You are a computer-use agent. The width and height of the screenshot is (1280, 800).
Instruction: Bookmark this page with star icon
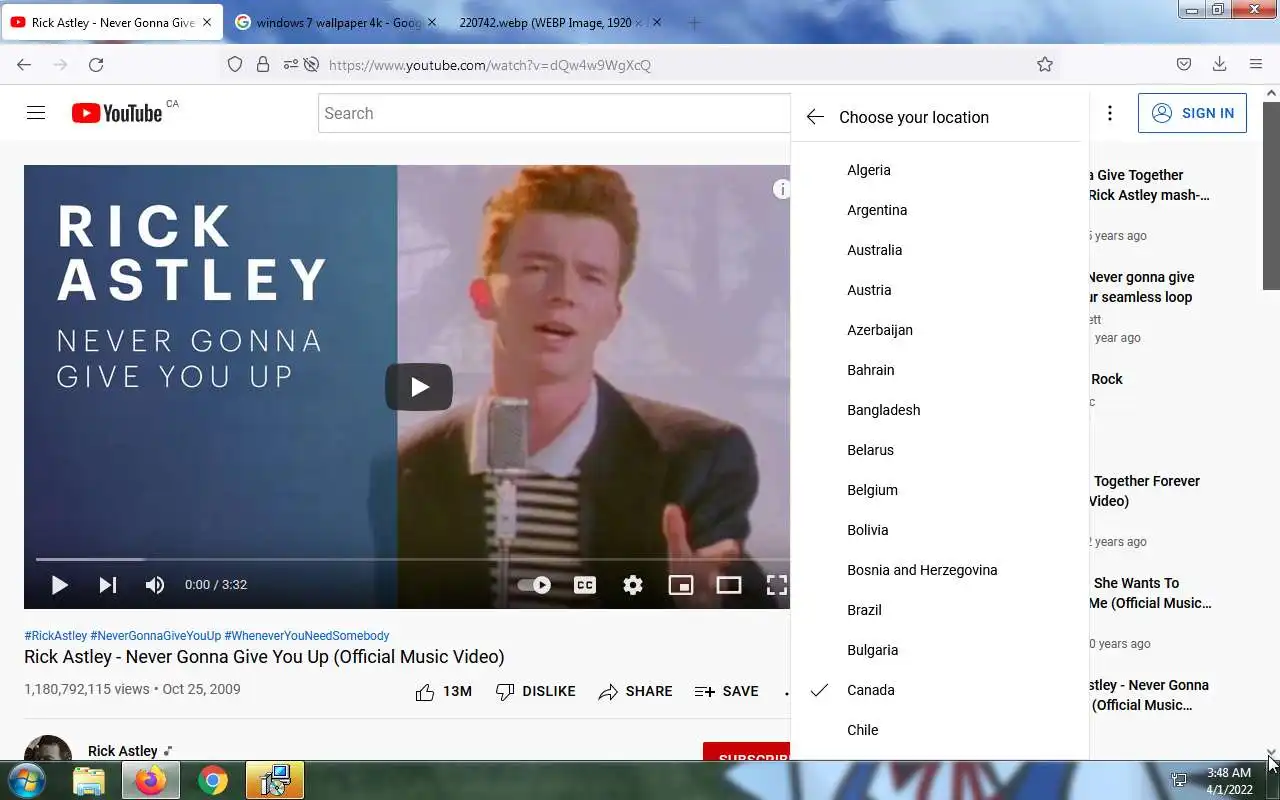[x=1045, y=64]
